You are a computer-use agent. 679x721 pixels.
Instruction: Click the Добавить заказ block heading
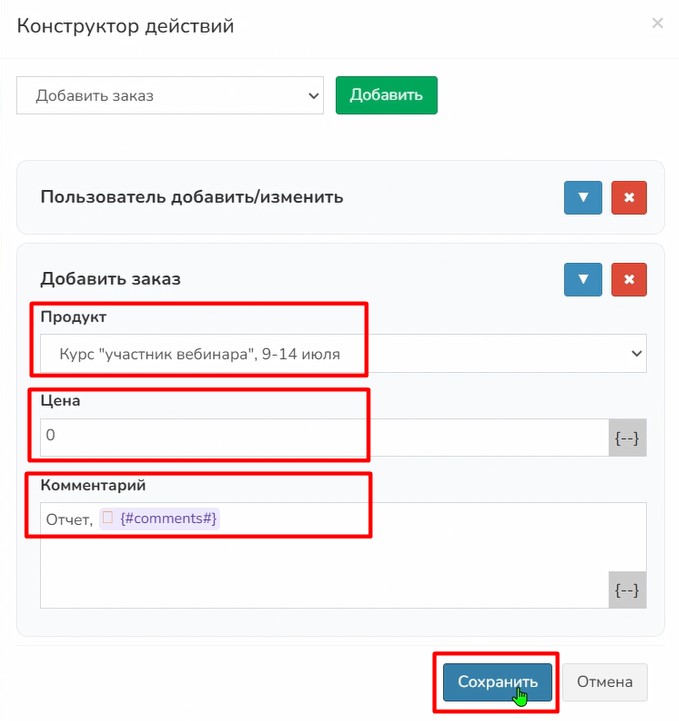[x=110, y=279]
